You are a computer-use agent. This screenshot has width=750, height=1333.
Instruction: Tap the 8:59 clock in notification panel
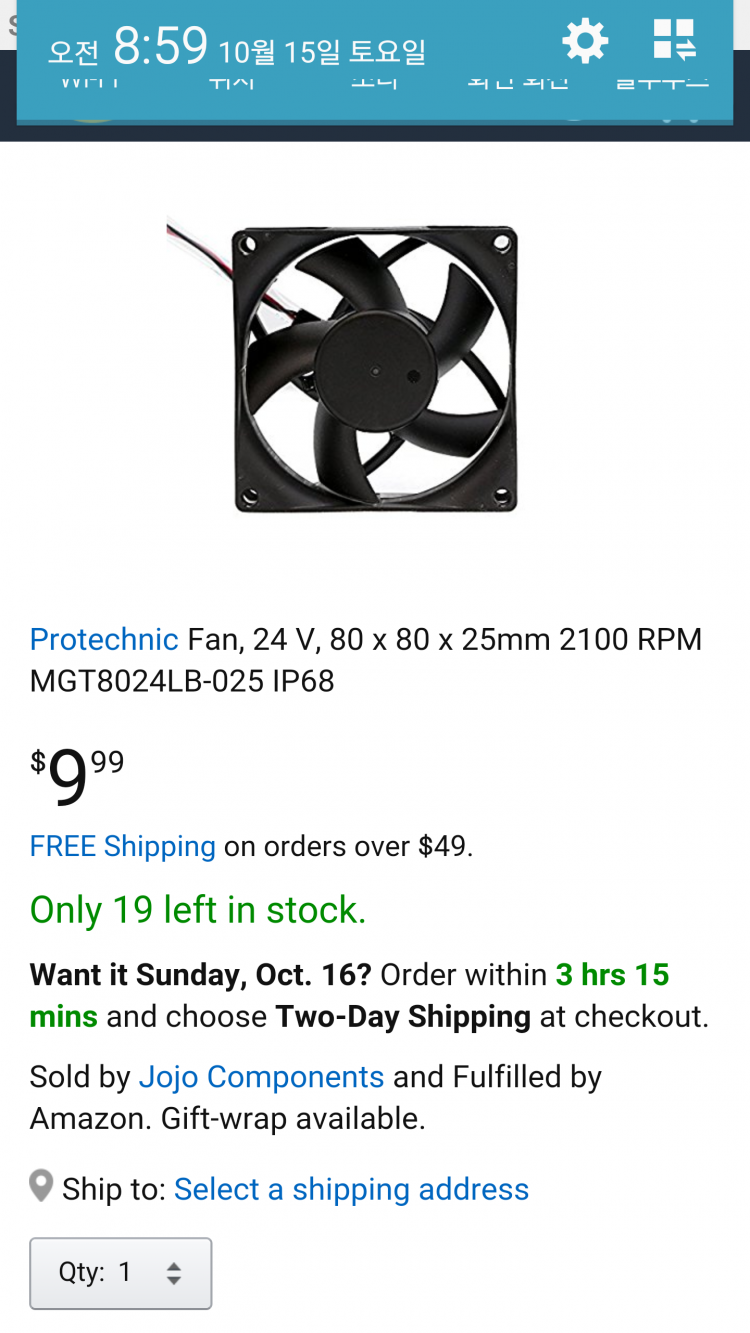[160, 46]
